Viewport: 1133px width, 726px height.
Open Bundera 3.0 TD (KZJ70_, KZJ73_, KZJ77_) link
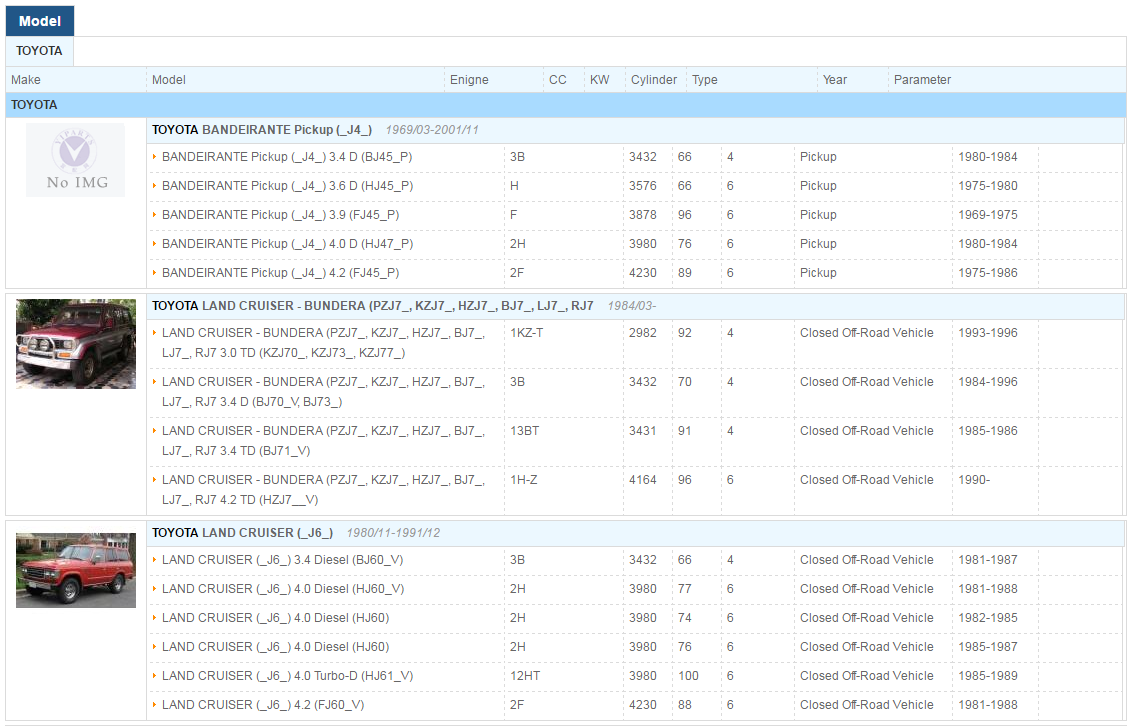pyautogui.click(x=323, y=343)
